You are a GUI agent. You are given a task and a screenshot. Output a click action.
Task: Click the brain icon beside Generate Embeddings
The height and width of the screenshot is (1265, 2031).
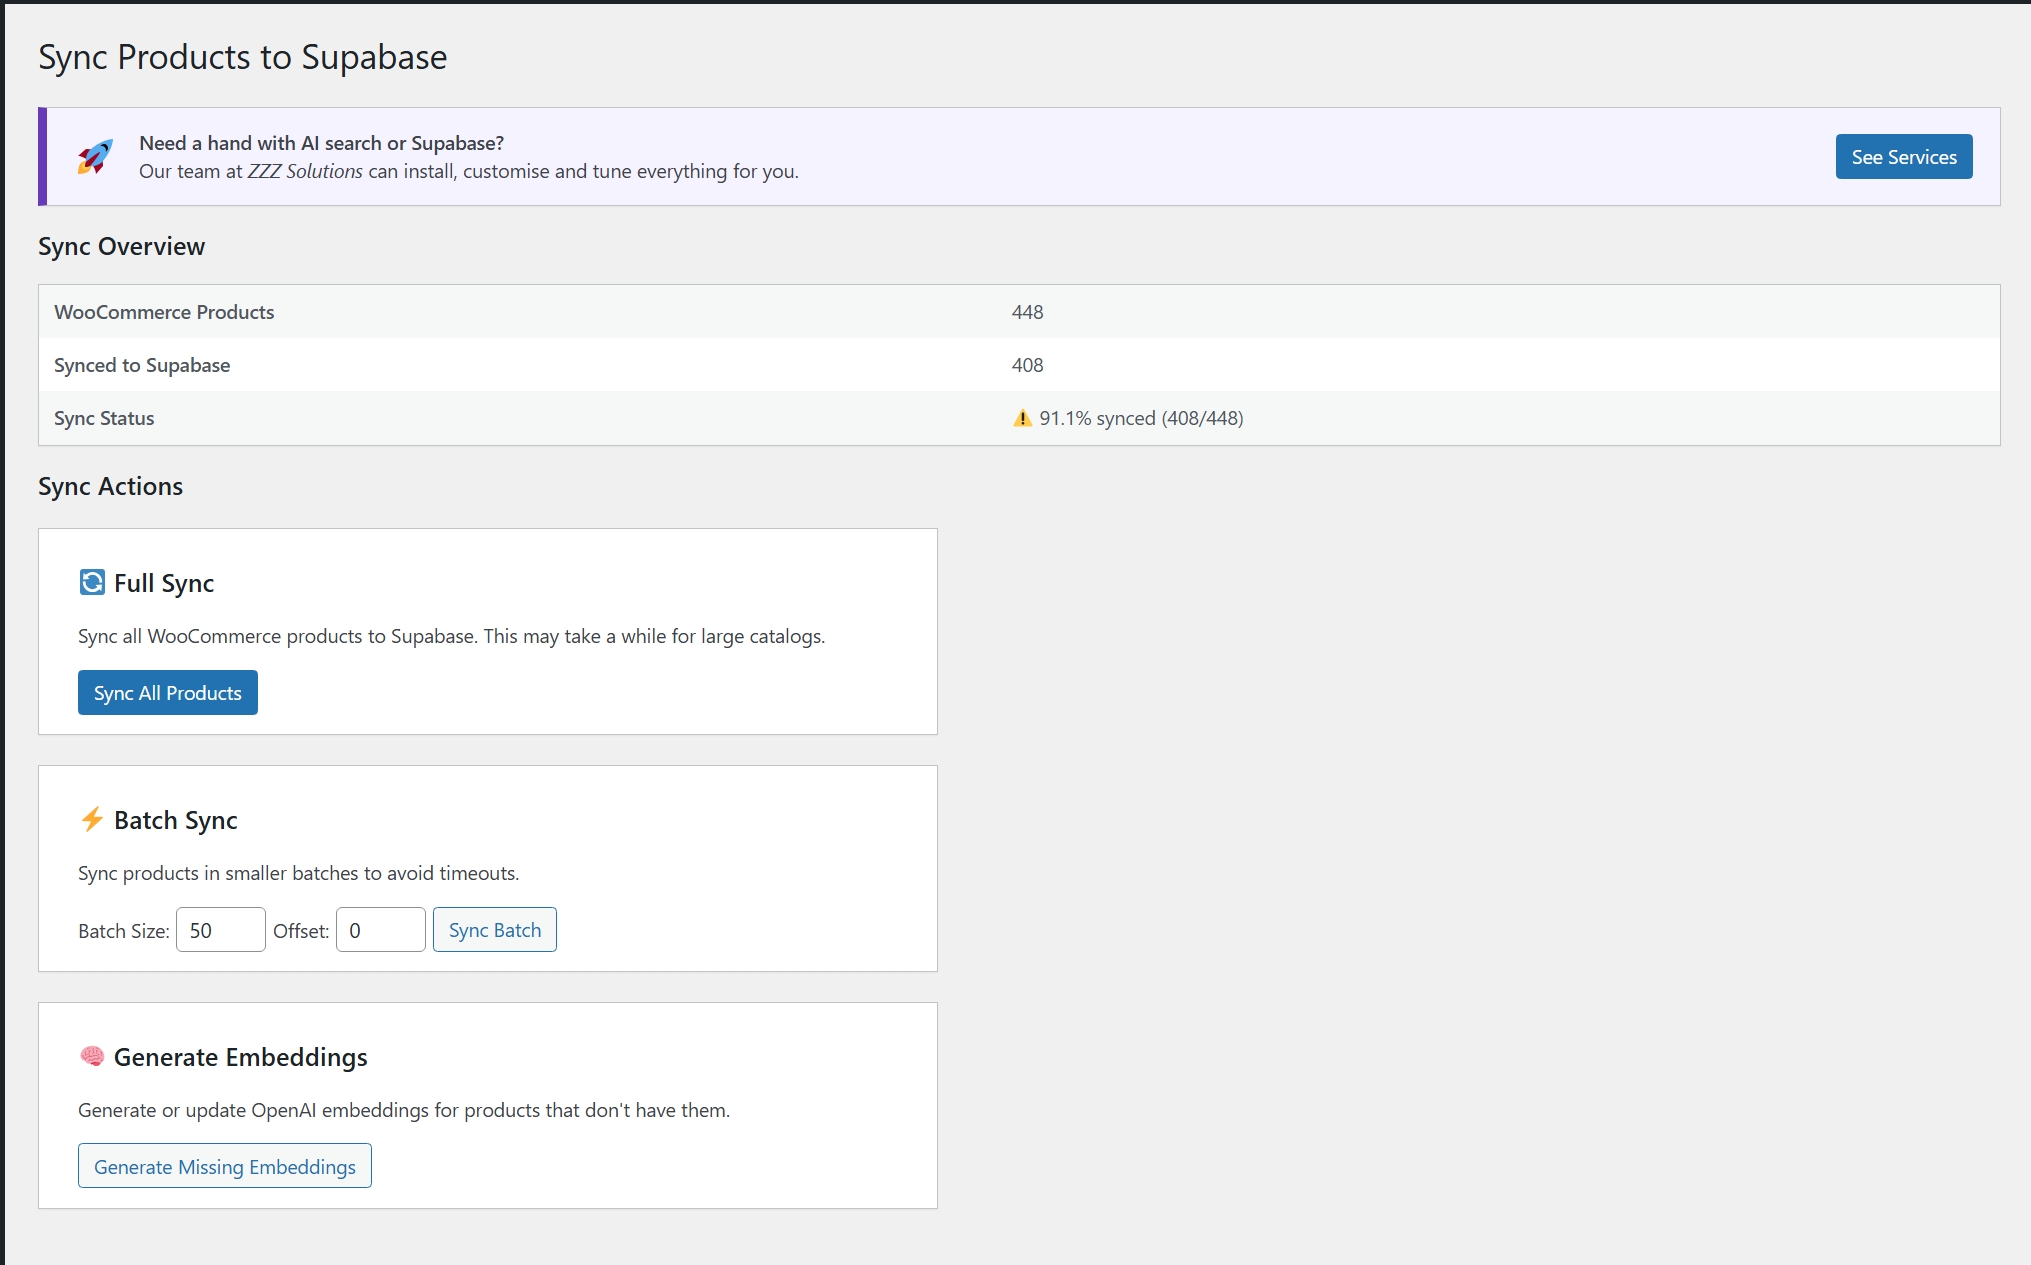pos(91,1056)
